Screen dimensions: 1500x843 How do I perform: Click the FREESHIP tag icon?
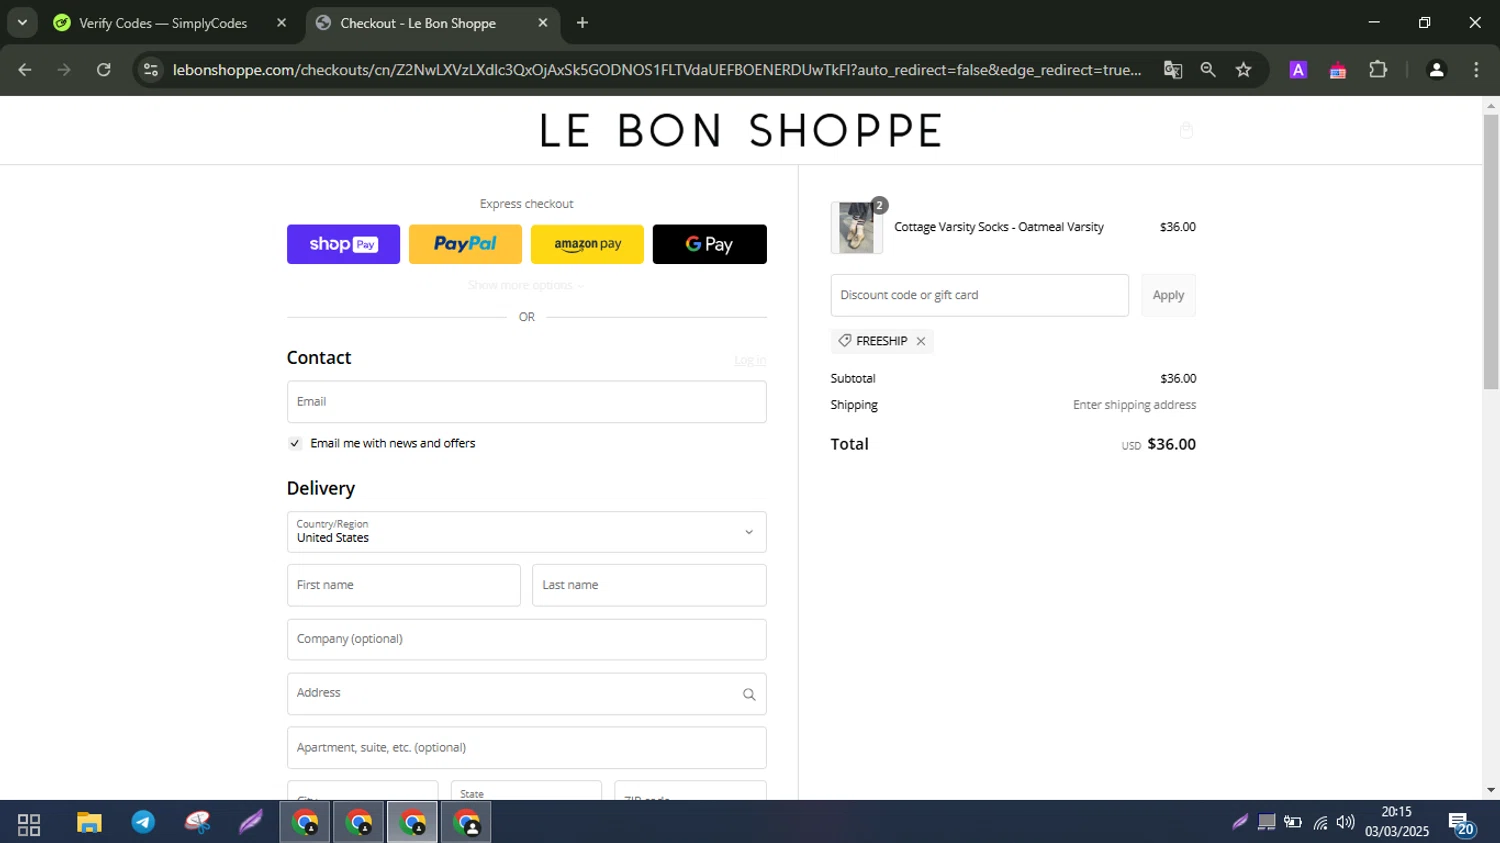pyautogui.click(x=845, y=341)
